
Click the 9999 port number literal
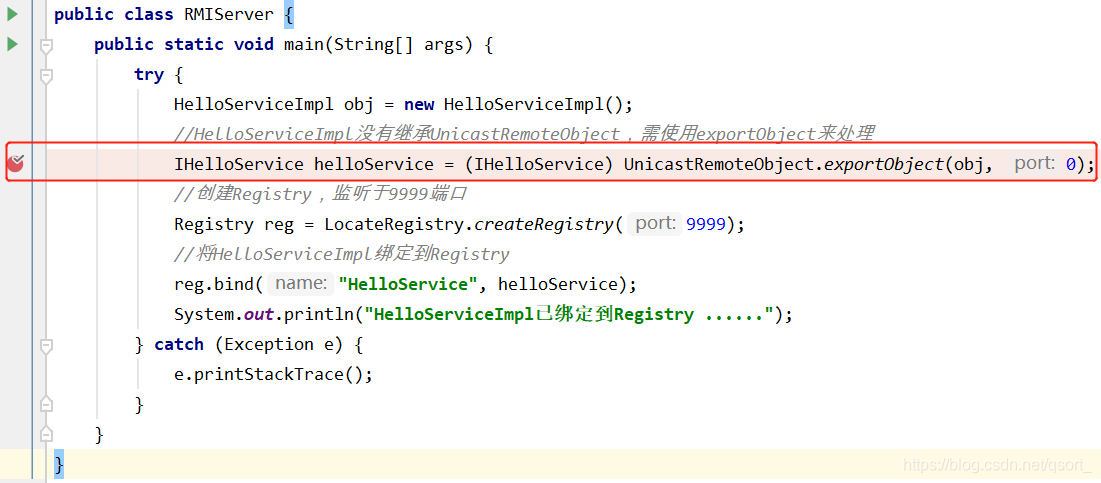(x=705, y=224)
